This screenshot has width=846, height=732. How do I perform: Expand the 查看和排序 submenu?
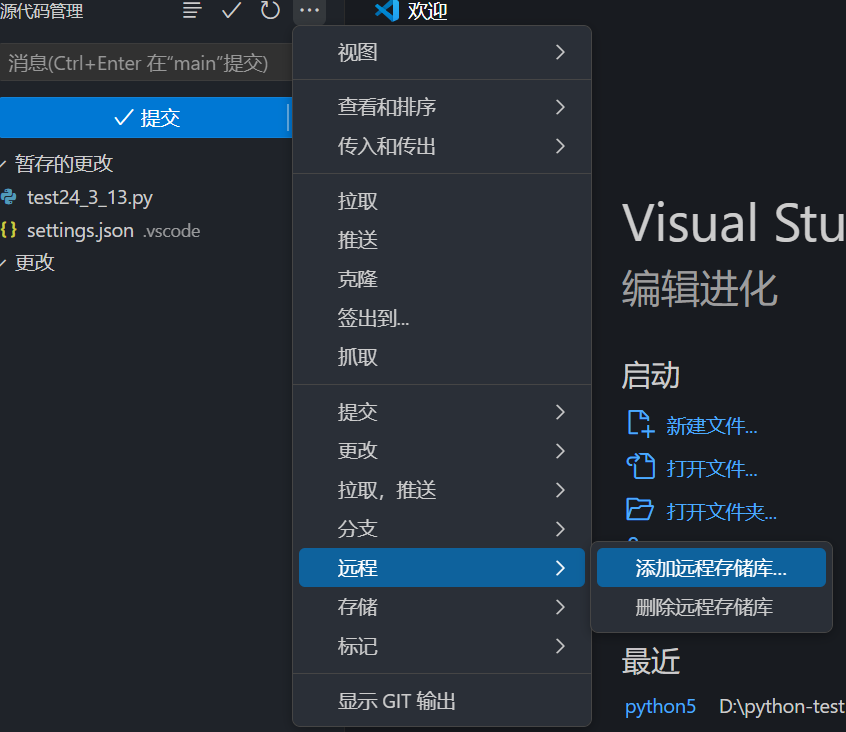pos(442,107)
